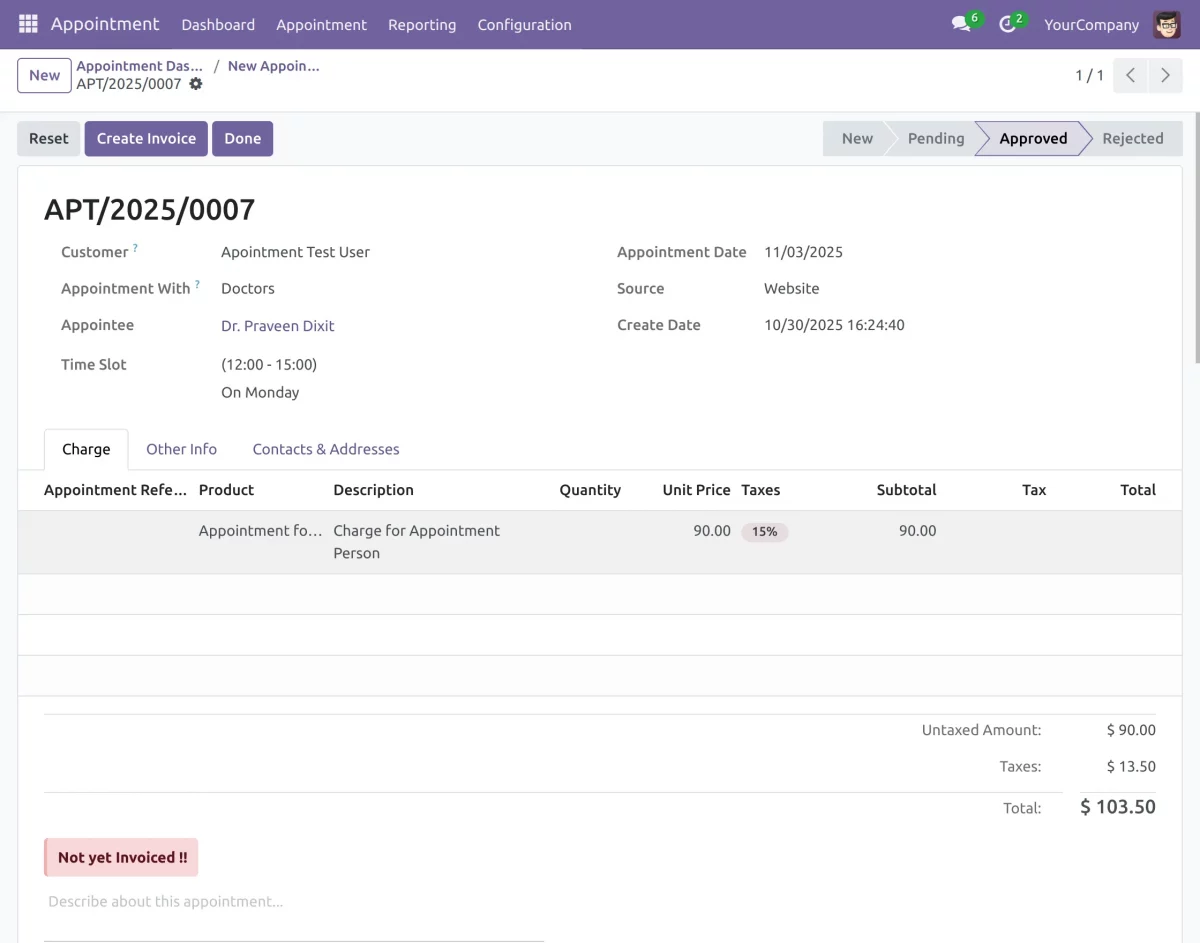This screenshot has height=943, width=1200.
Task: Switch to the Contacts & Addresses tab
Action: 325,449
